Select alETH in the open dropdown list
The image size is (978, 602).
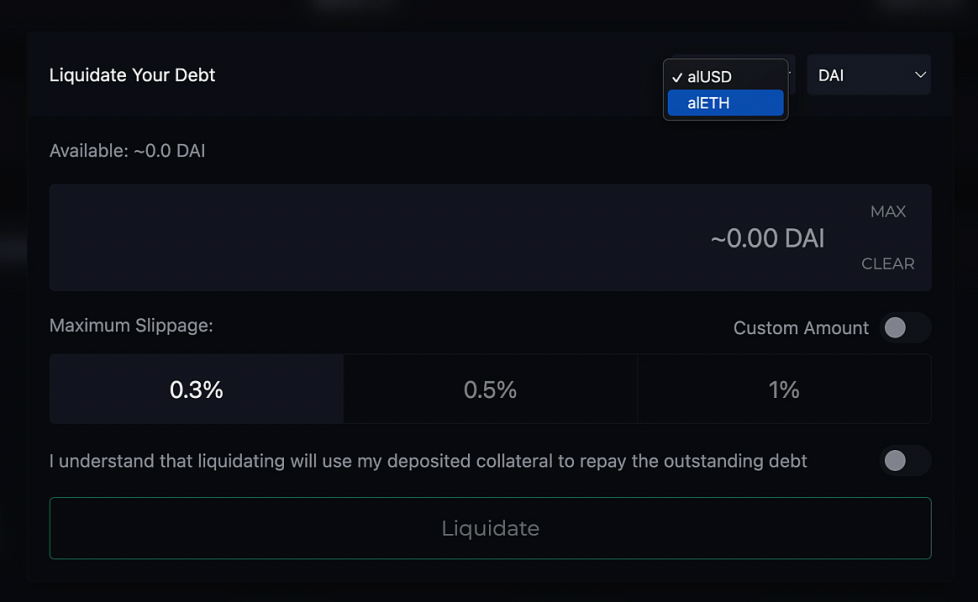pyautogui.click(x=725, y=103)
